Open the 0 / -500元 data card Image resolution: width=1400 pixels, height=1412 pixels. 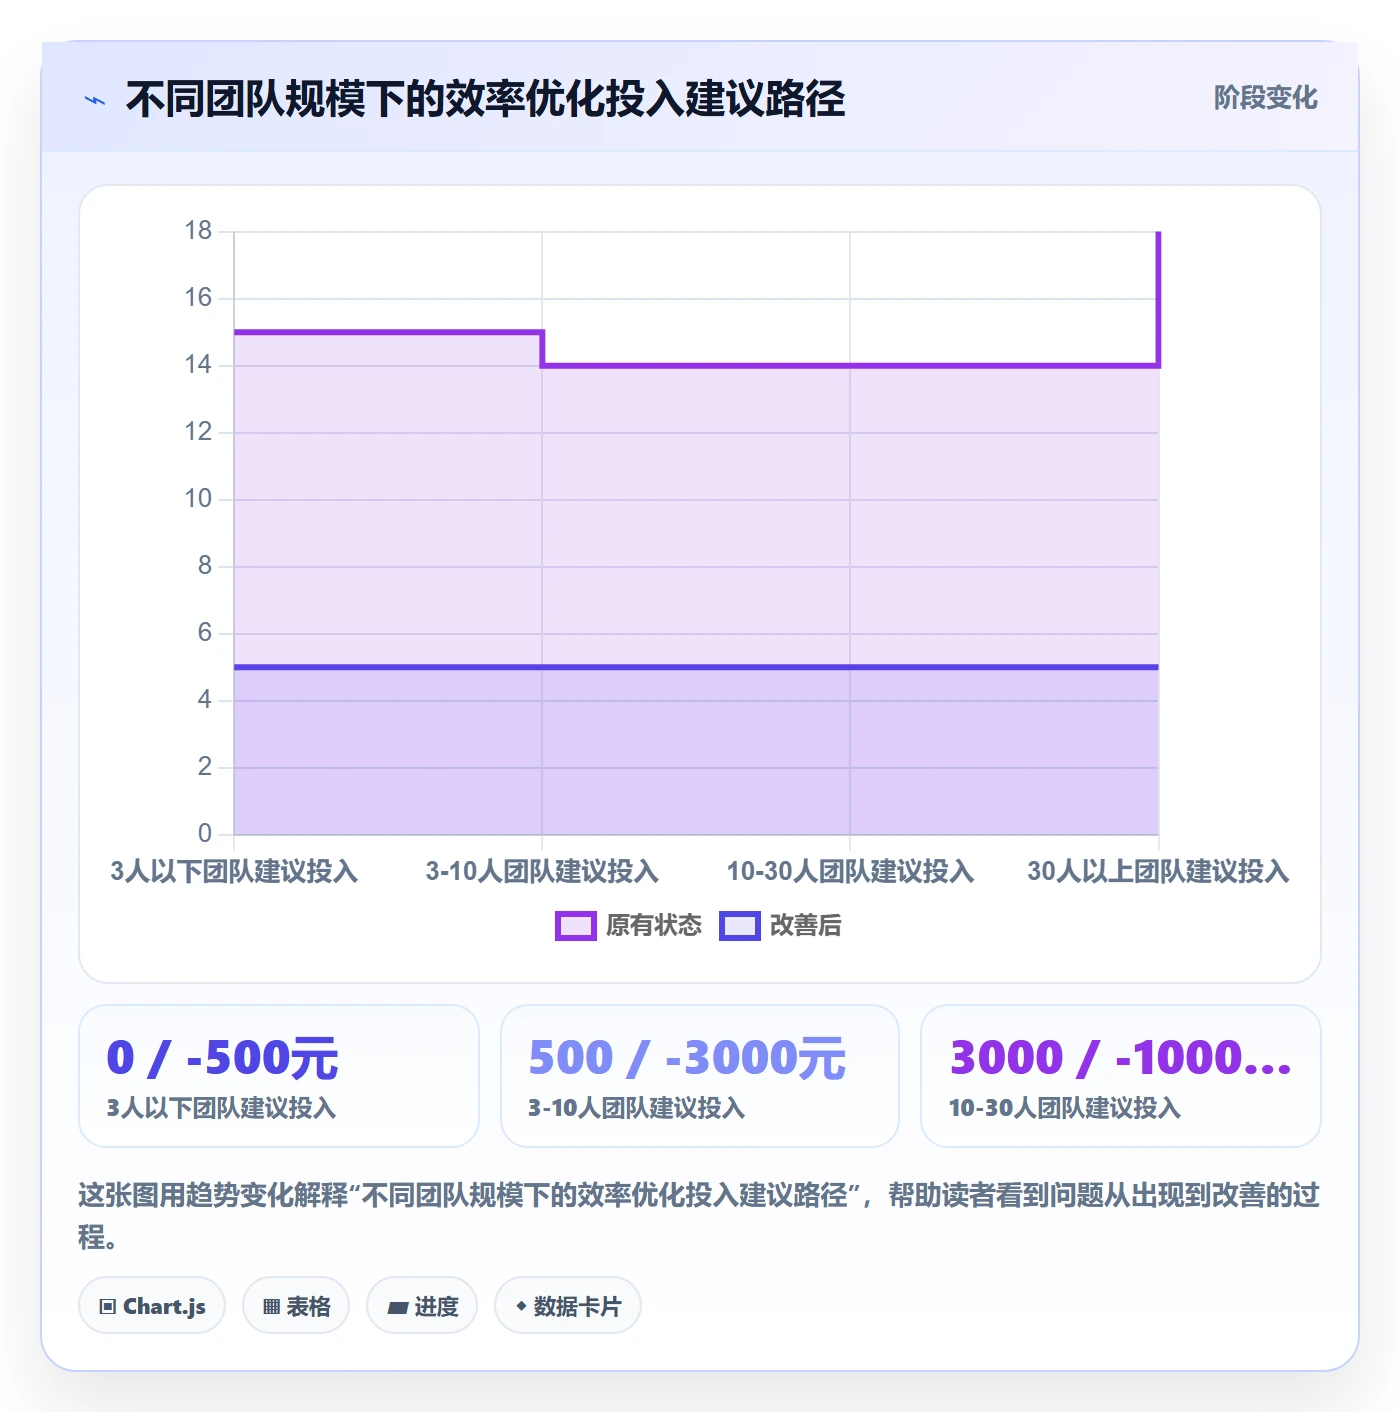279,1076
